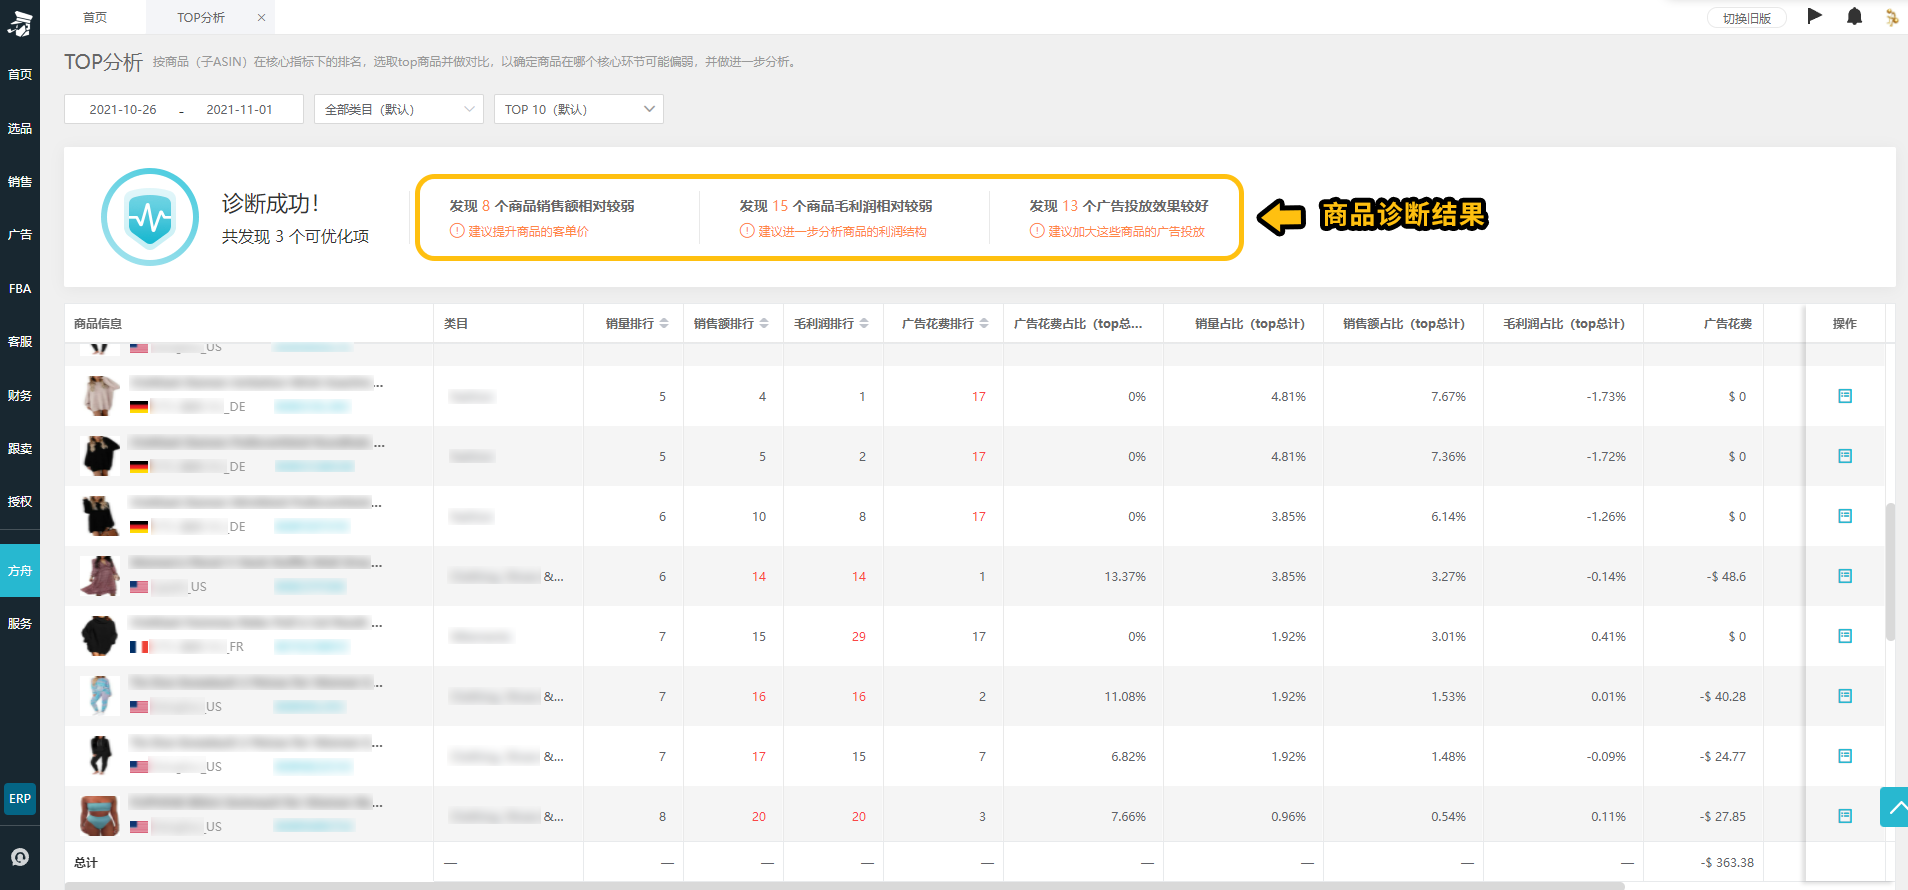Image resolution: width=1908 pixels, height=890 pixels.
Task: Open details icon for the FR product row
Action: point(1845,636)
